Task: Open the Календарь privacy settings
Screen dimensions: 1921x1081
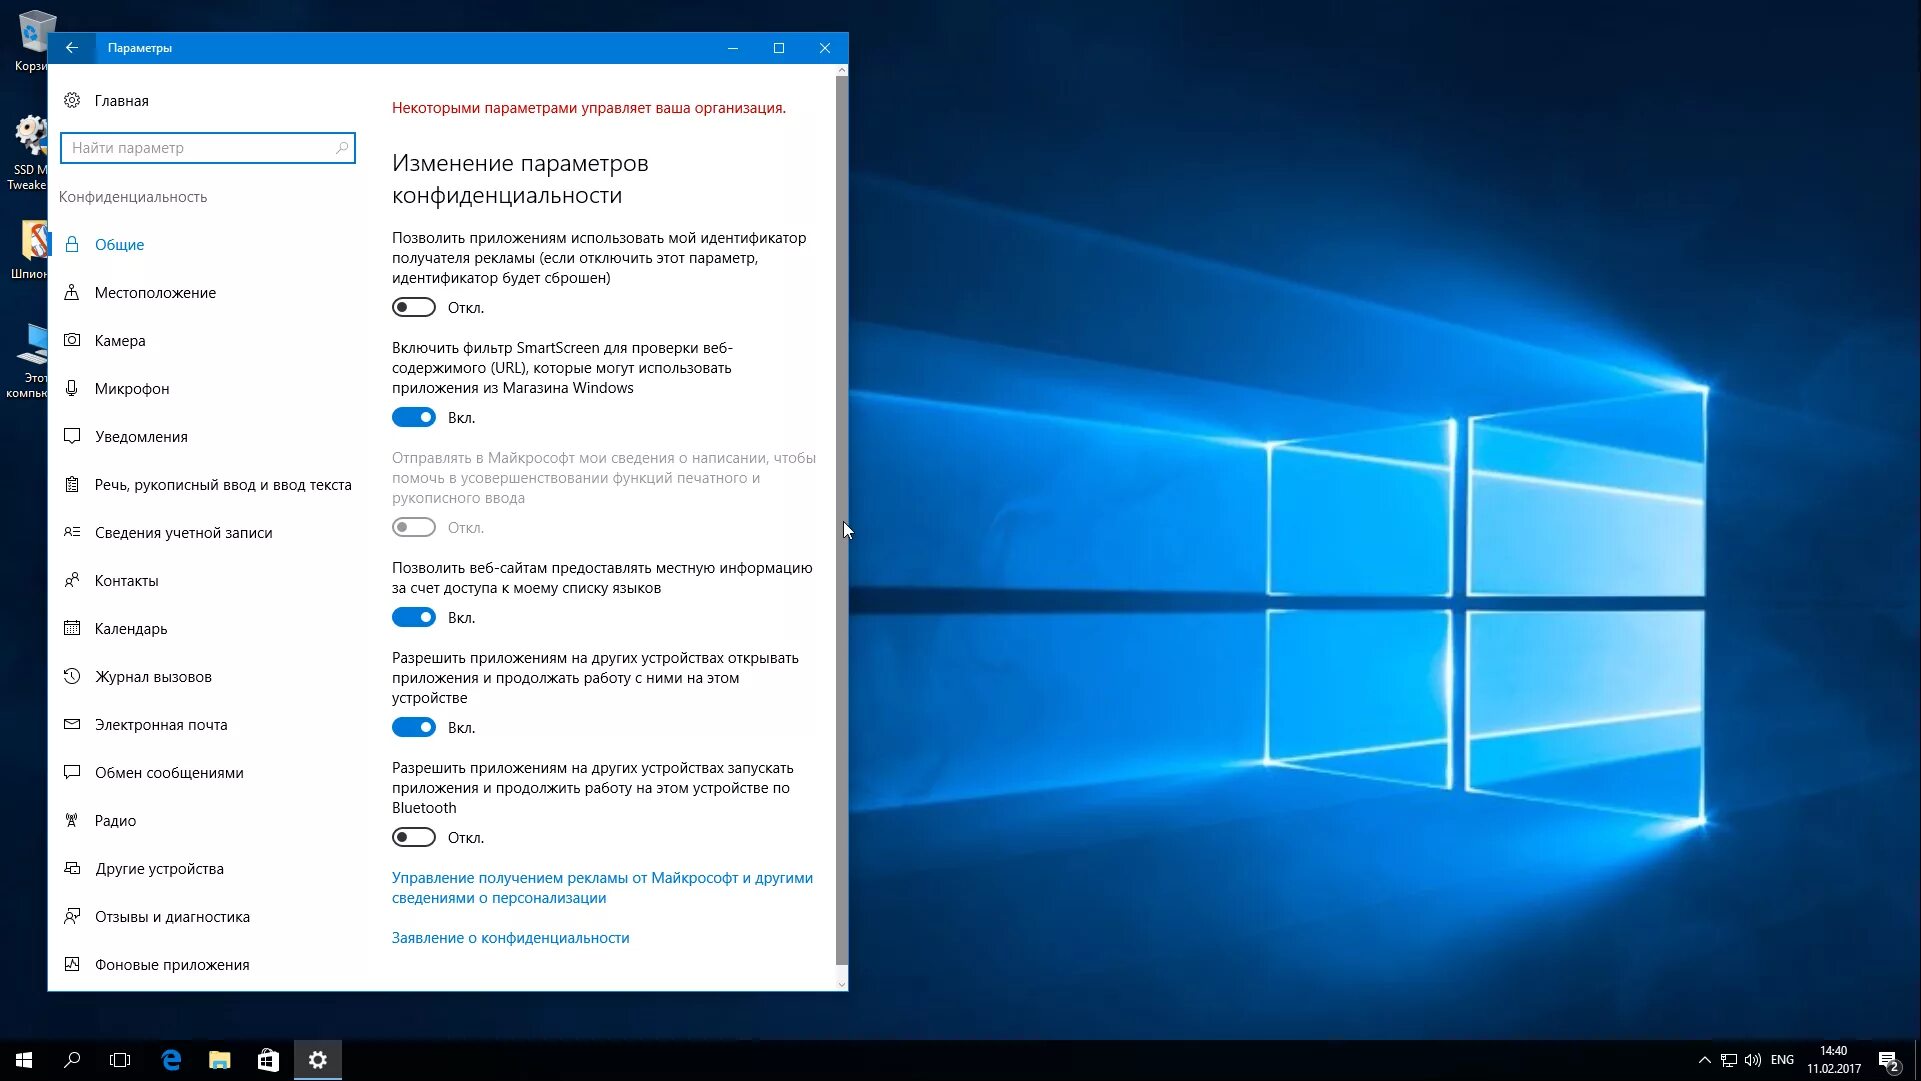Action: coord(131,629)
